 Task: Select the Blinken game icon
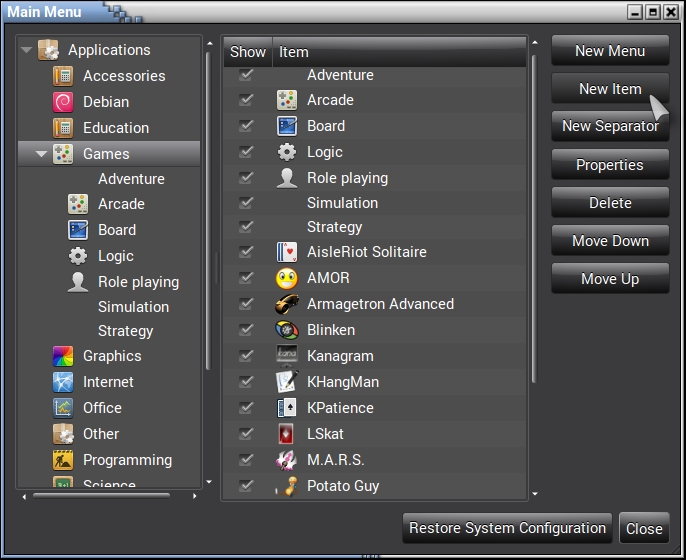click(287, 330)
